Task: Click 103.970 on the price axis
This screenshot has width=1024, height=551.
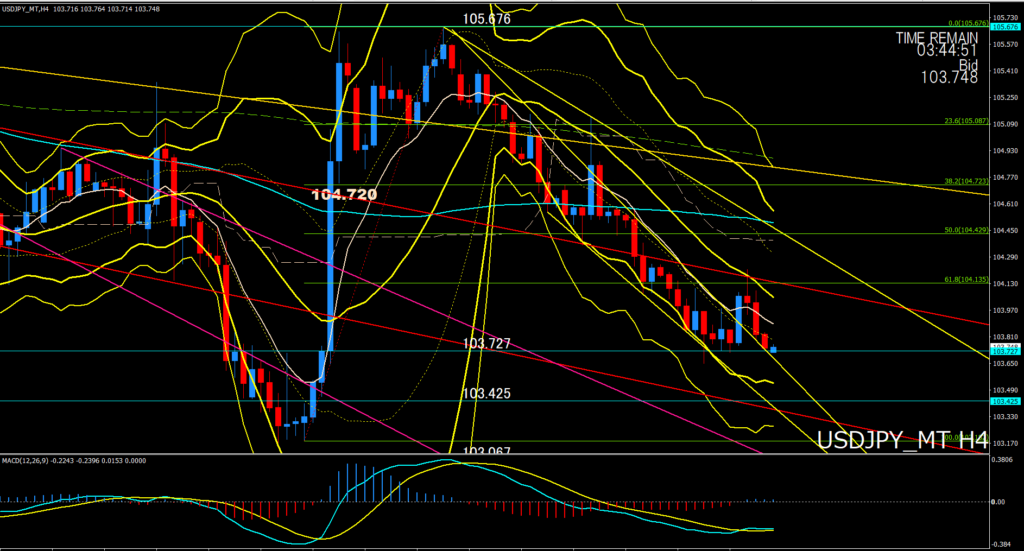Action: (x=1005, y=310)
